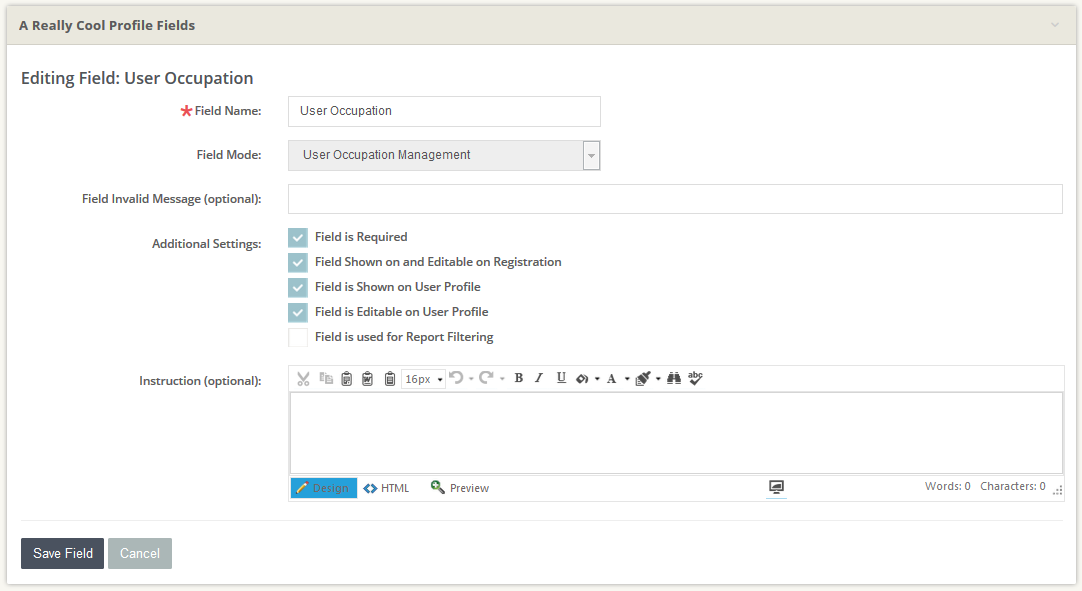The width and height of the screenshot is (1082, 591).
Task: Open the Field Mode dropdown
Action: point(591,155)
